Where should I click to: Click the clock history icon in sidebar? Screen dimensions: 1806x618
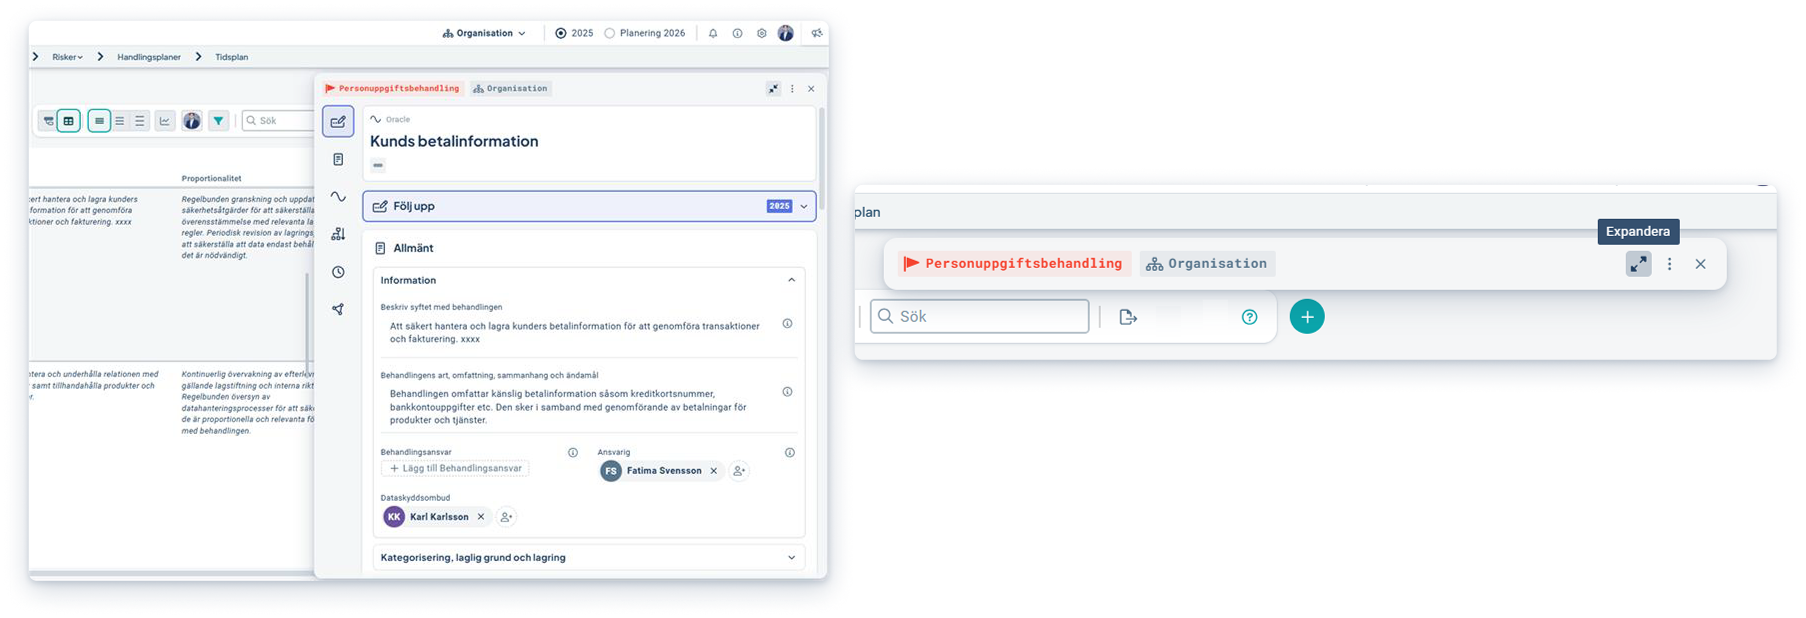(338, 272)
